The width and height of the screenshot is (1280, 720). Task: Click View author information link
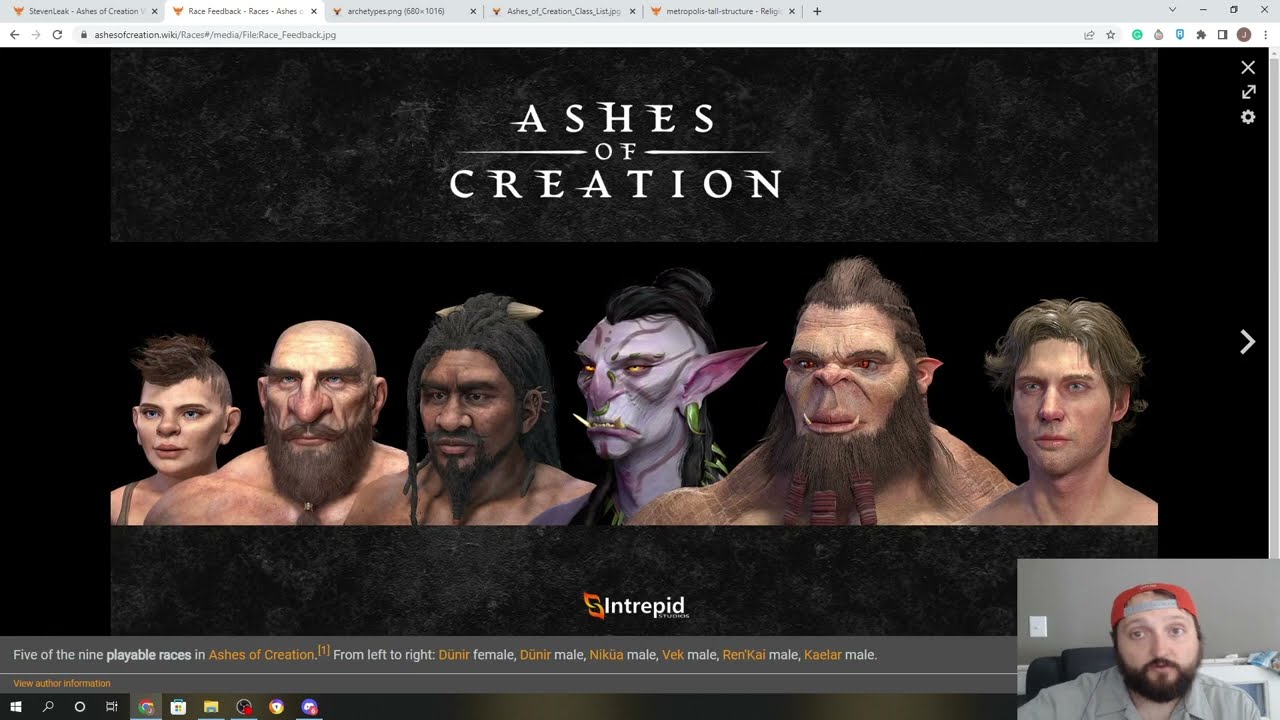pyautogui.click(x=62, y=683)
